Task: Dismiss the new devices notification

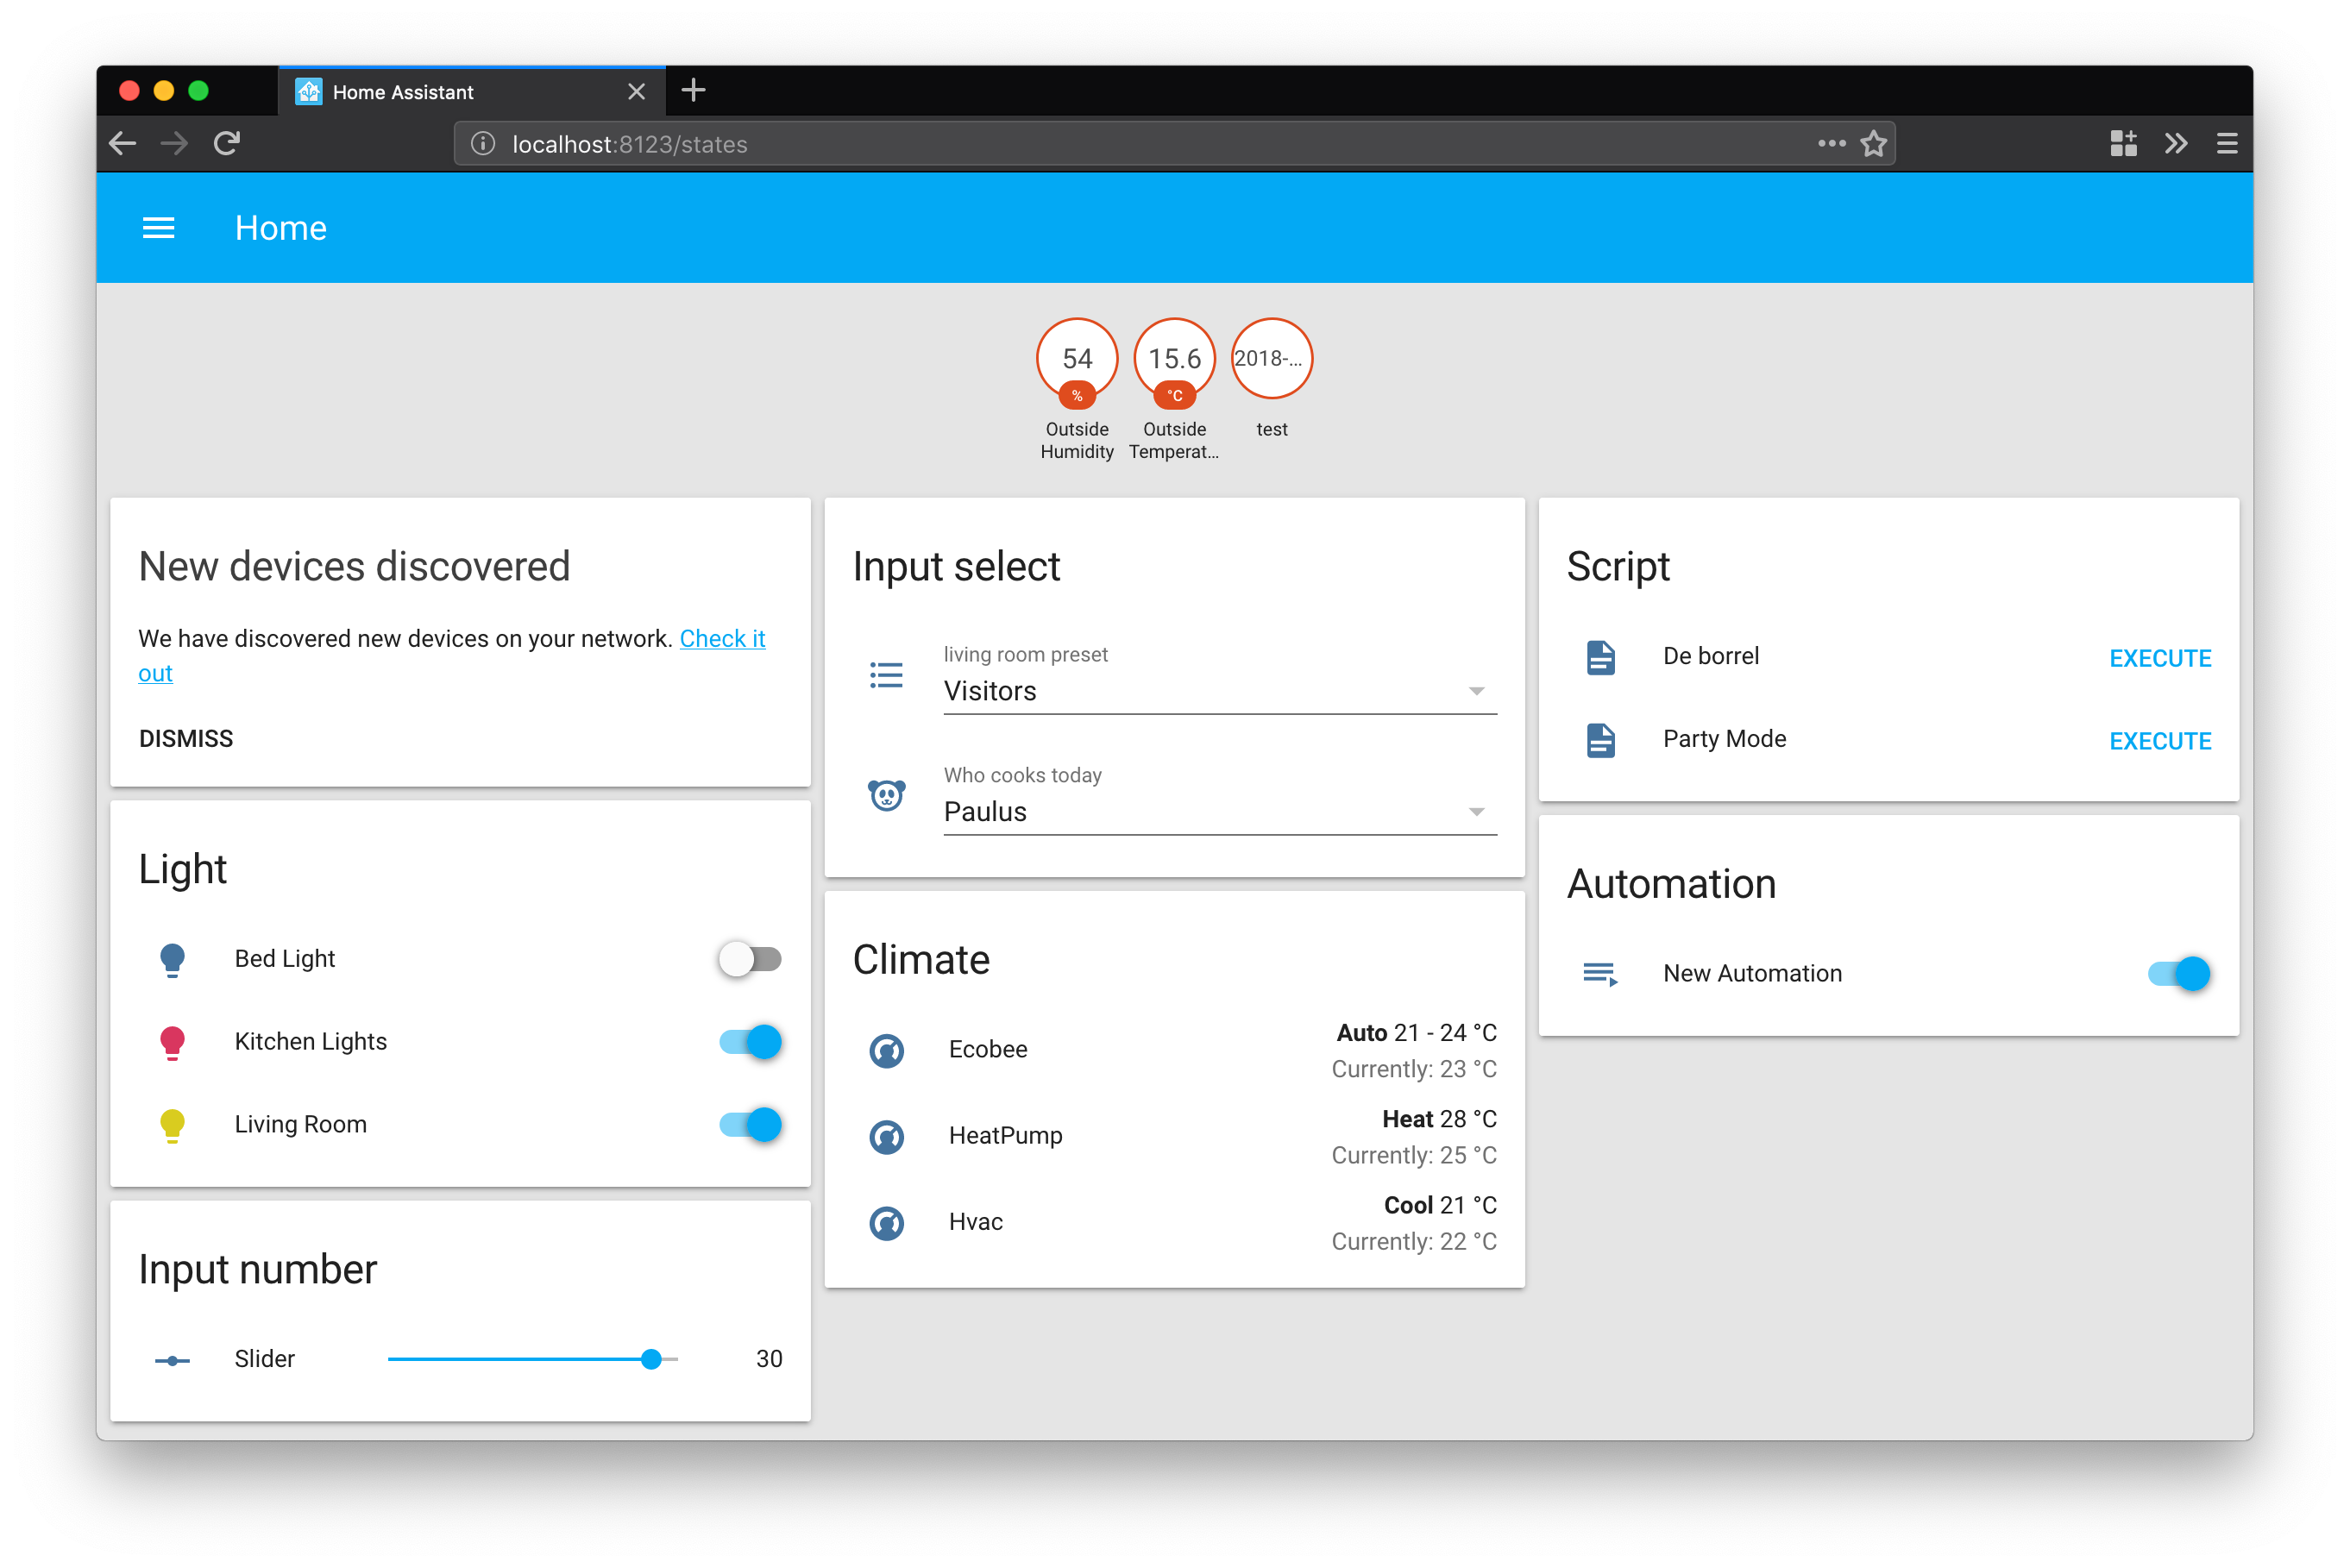Action: [x=186, y=739]
